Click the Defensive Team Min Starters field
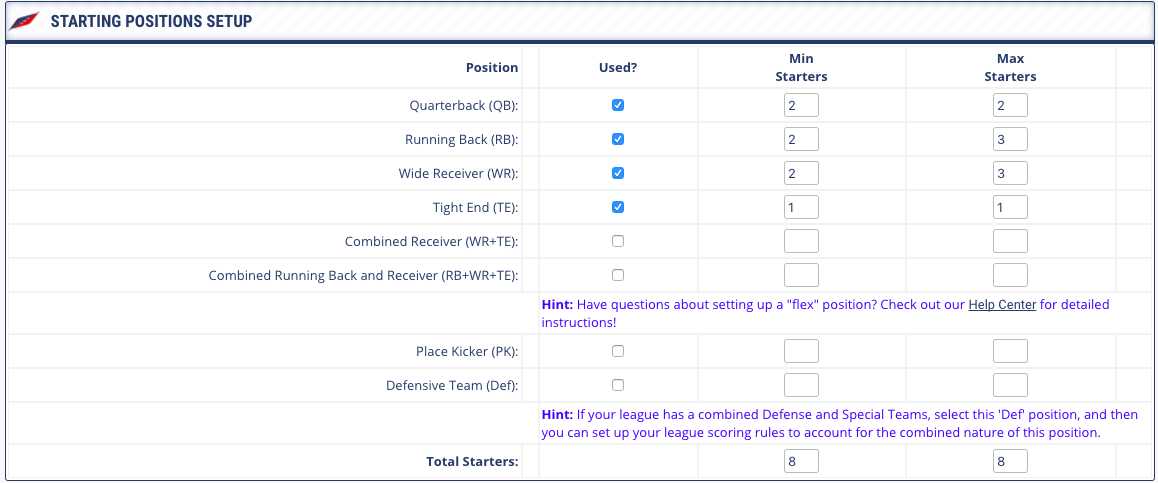This screenshot has height=483, width=1158. tap(801, 385)
